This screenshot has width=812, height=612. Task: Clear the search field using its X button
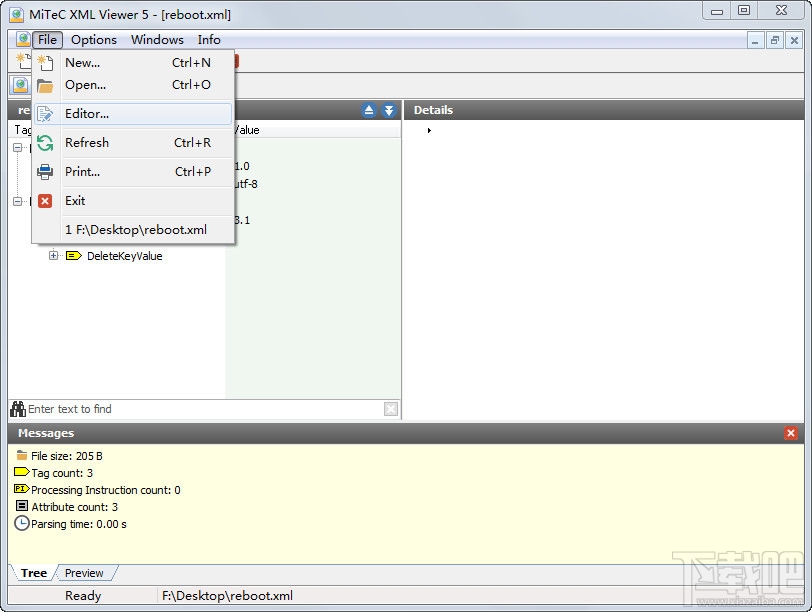[391, 408]
